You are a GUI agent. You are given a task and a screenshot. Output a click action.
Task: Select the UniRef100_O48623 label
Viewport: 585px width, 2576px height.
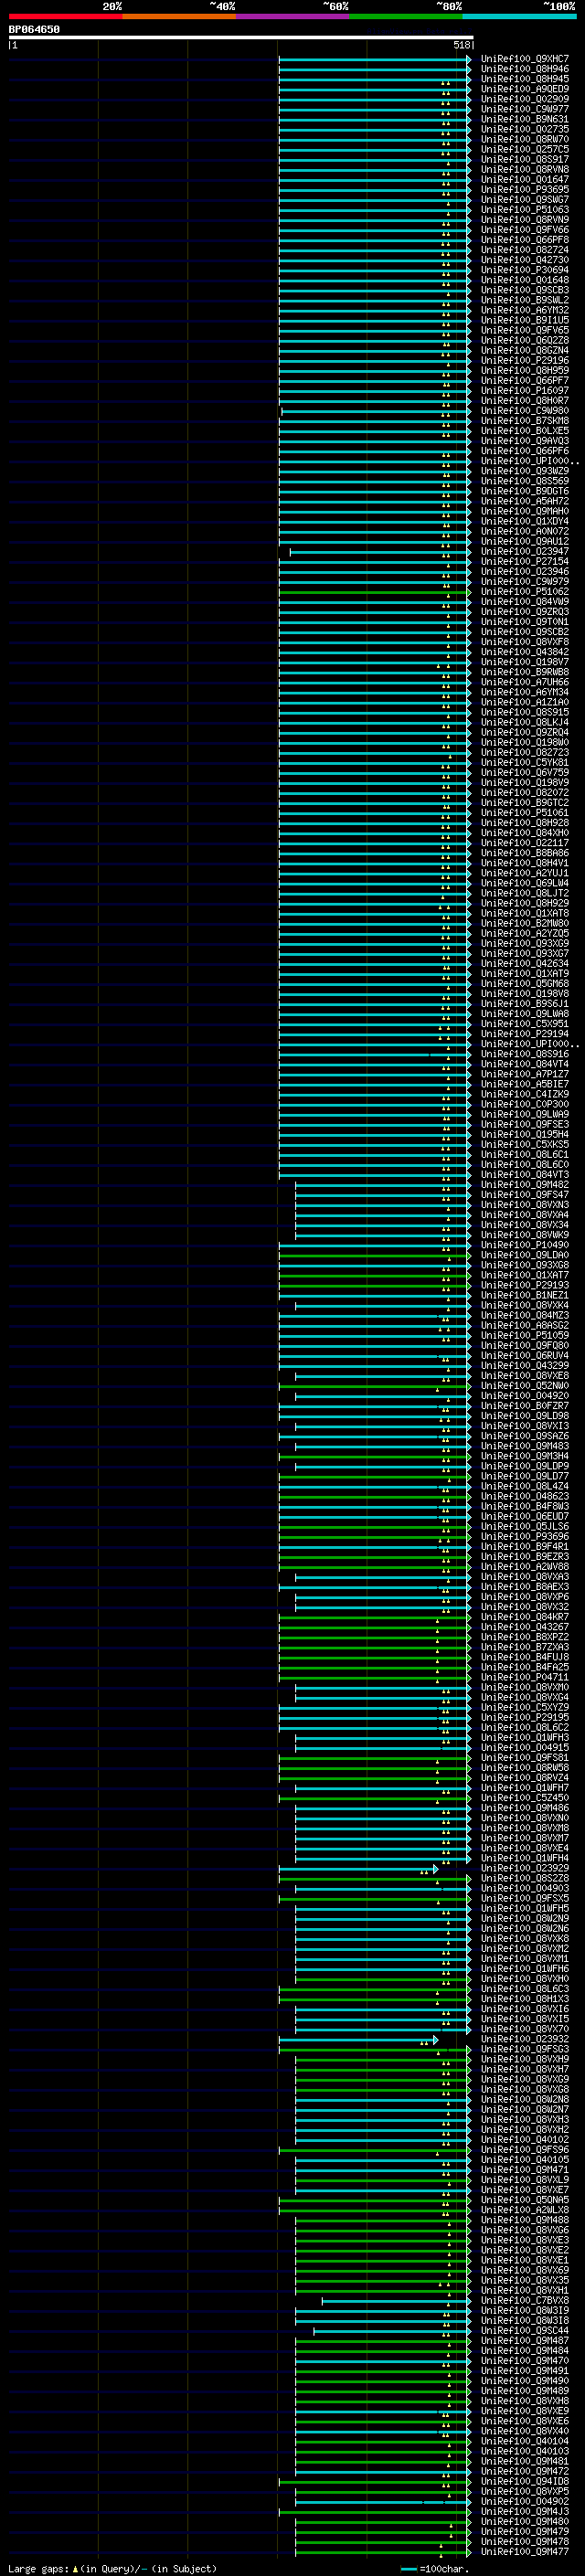pos(525,1496)
